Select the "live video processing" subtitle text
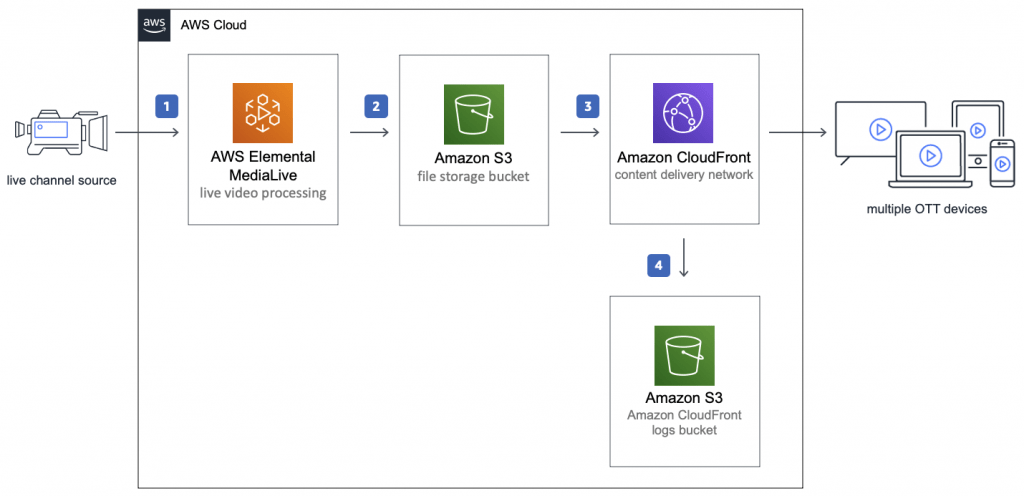The width and height of the screenshot is (1024, 496). tap(261, 192)
